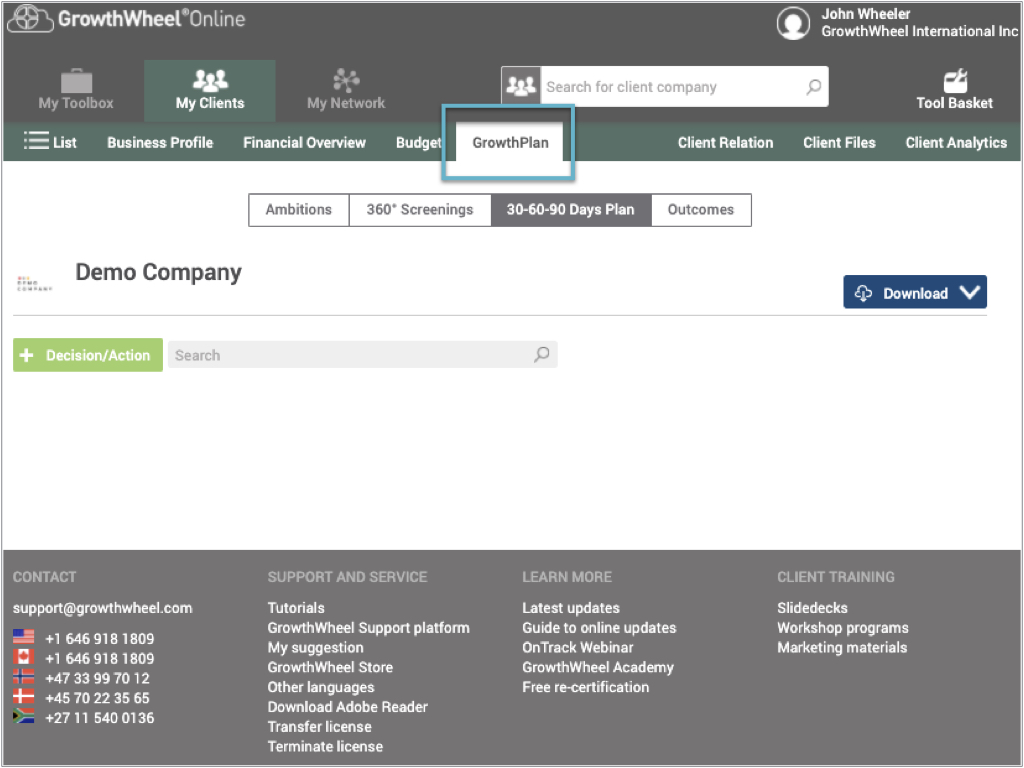
Task: Click the magnifier in the plan search
Action: point(541,355)
